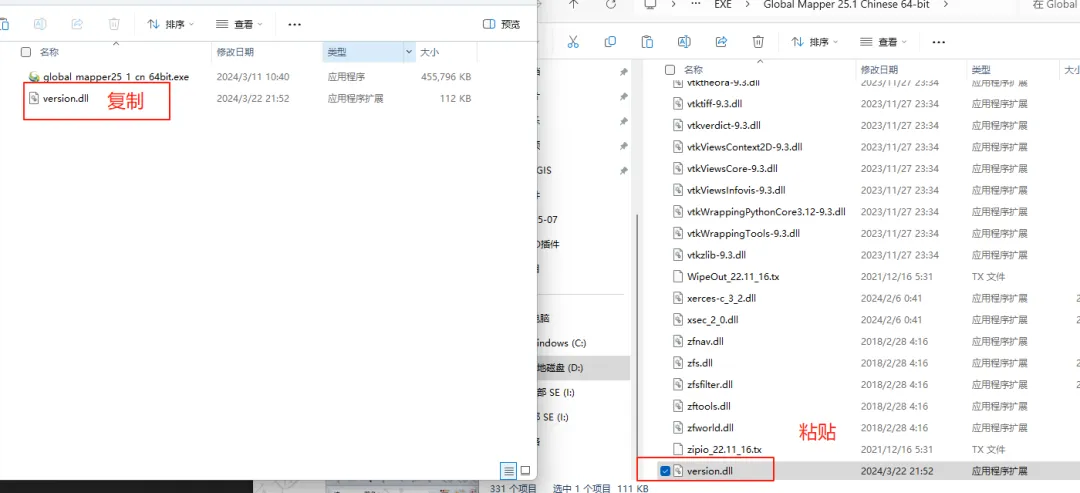Viewport: 1080px width, 493px height.
Task: Click Global Mapper 25.1 Chinese 64-bit breadcrumb
Action: [x=849, y=4]
